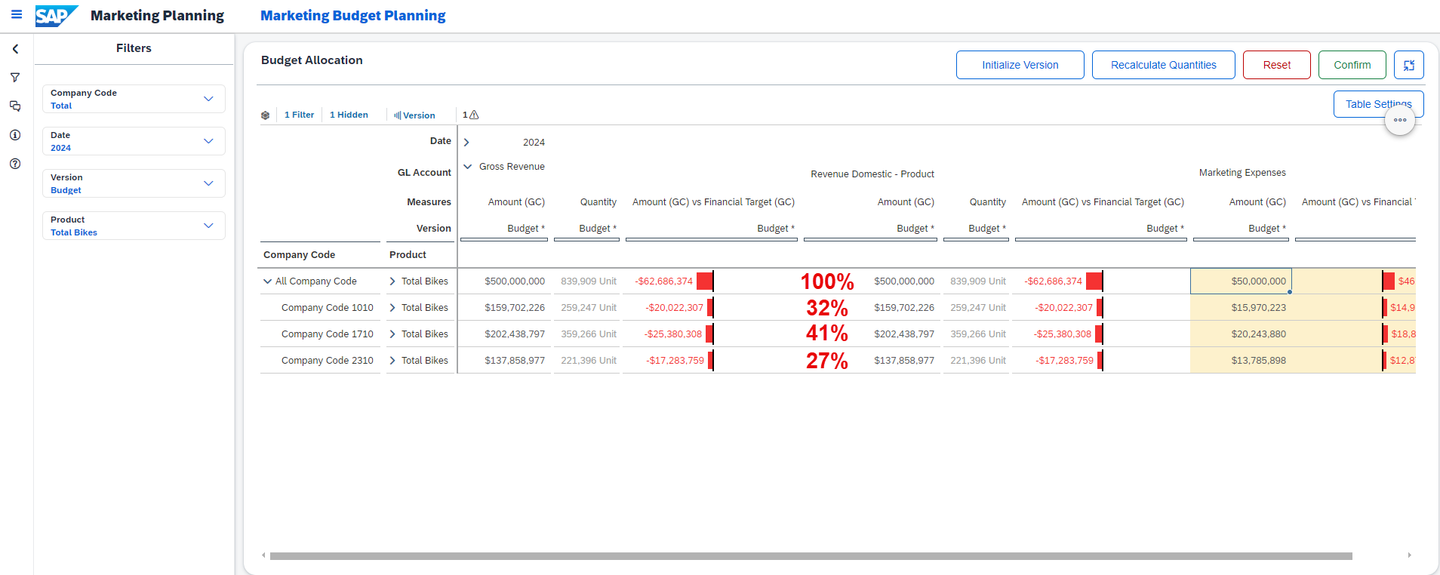The image size is (1440, 575).
Task: Expand the Date filter dropdown
Action: coord(208,141)
